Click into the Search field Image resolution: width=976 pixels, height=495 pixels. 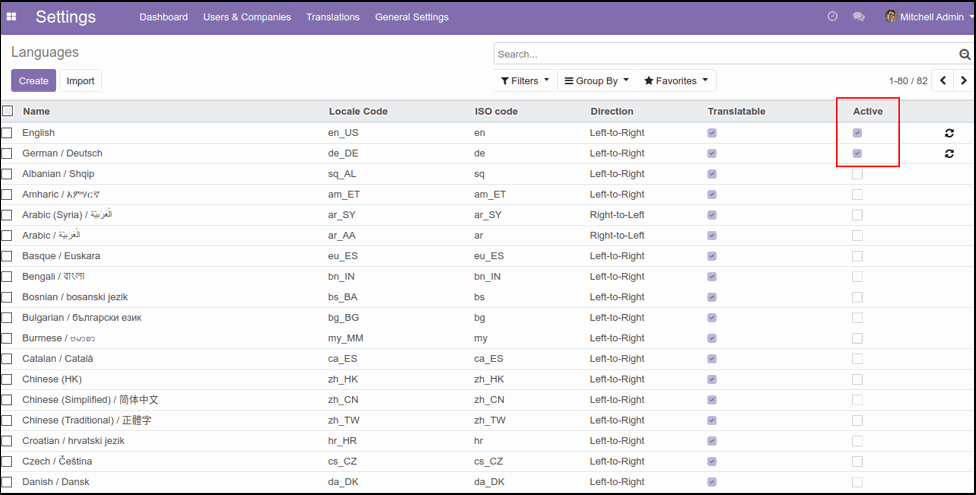click(725, 54)
